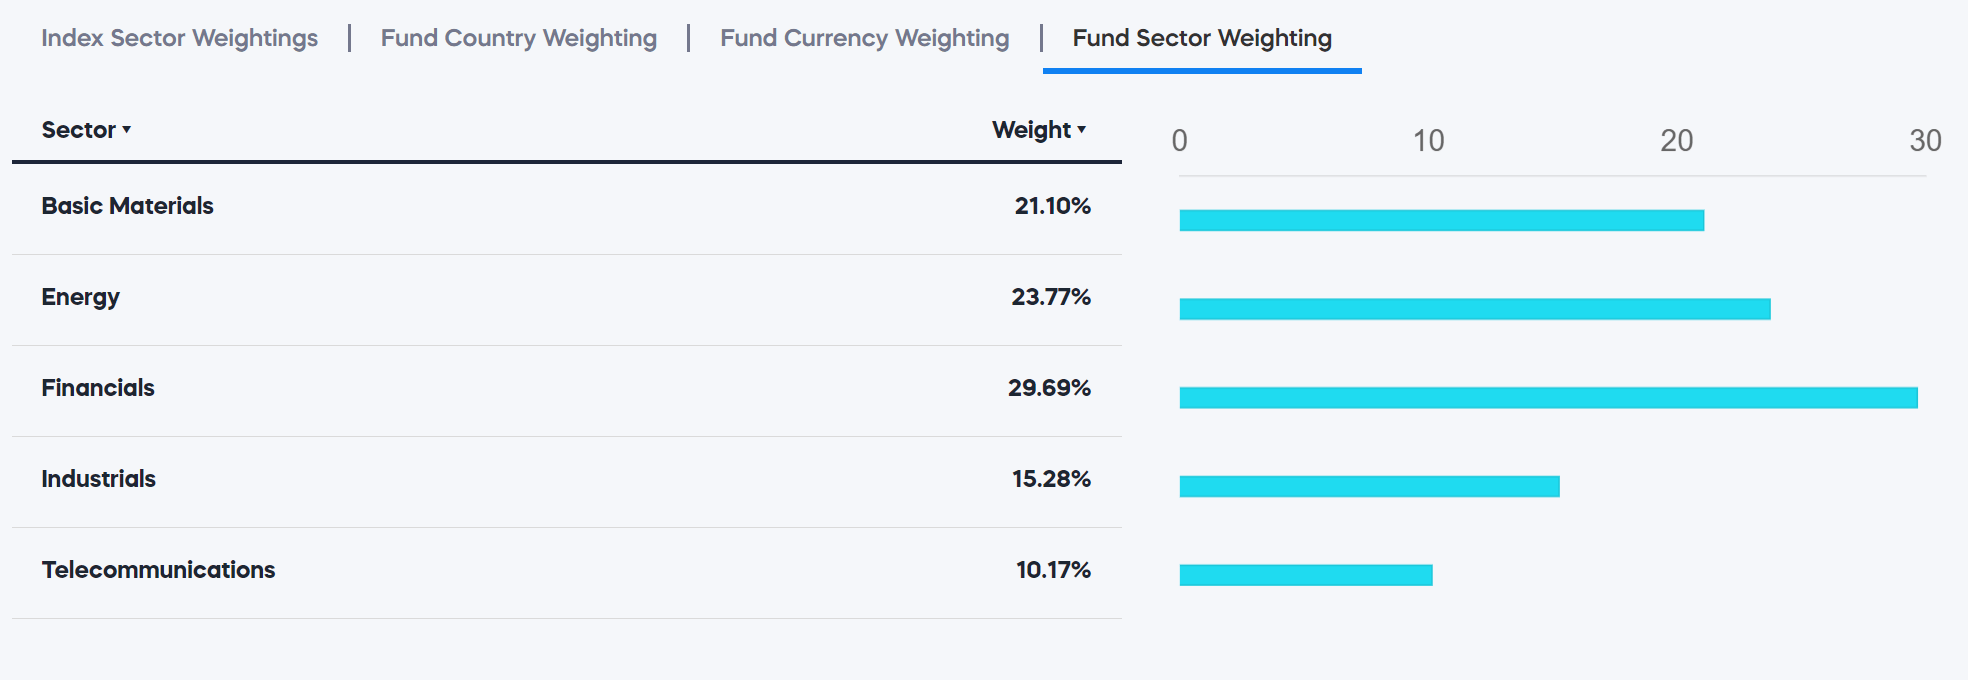Select the 29.69% Financials weight
The height and width of the screenshot is (680, 1968).
[1049, 388]
